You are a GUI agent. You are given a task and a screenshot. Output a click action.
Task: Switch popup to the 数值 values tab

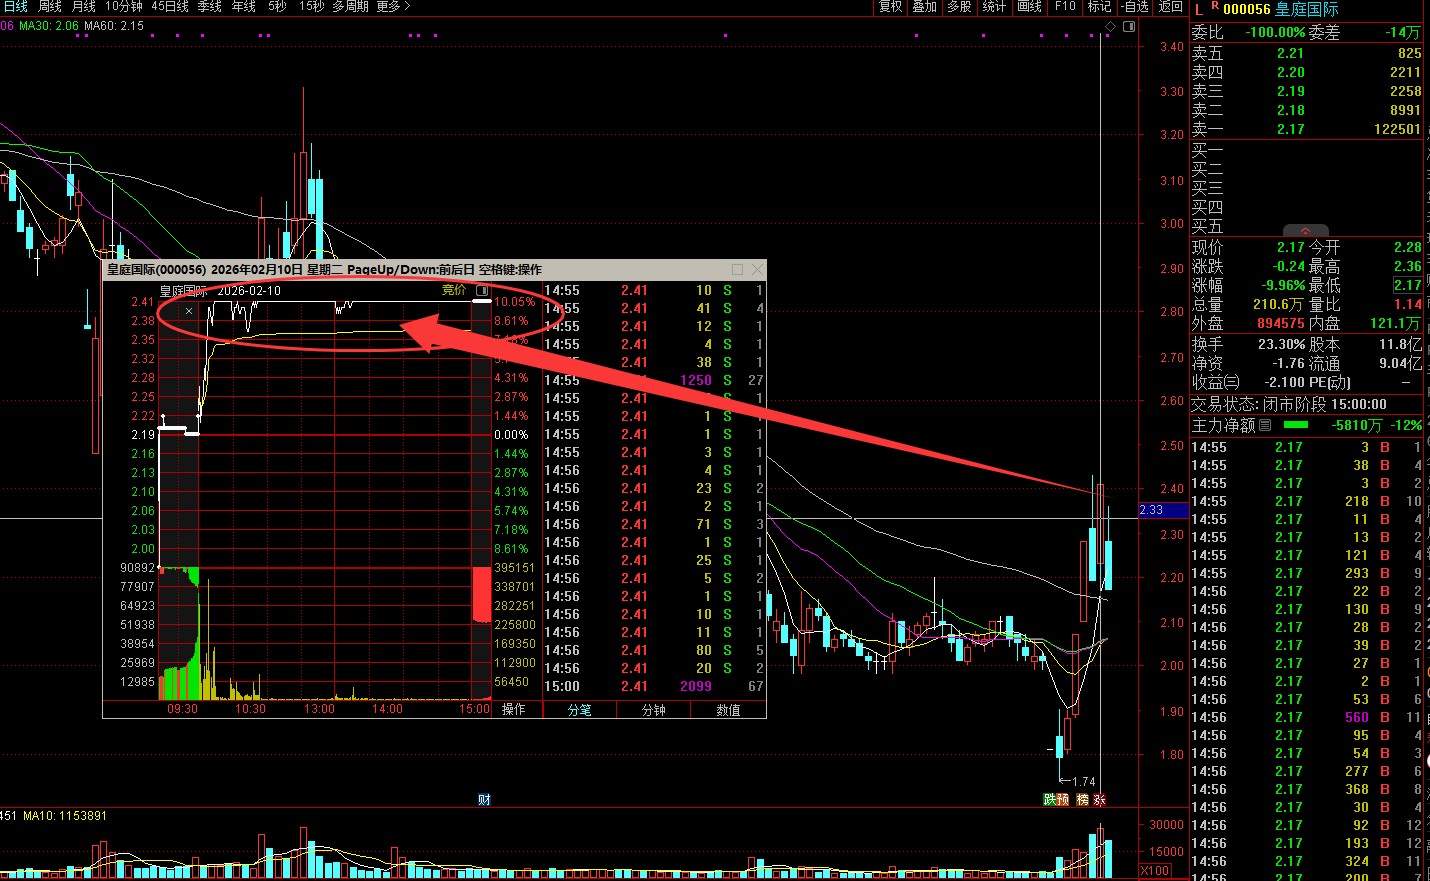728,710
